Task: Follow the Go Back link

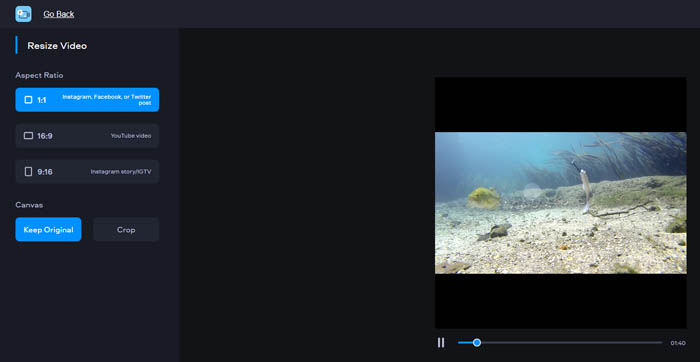Action: pyautogui.click(x=58, y=14)
